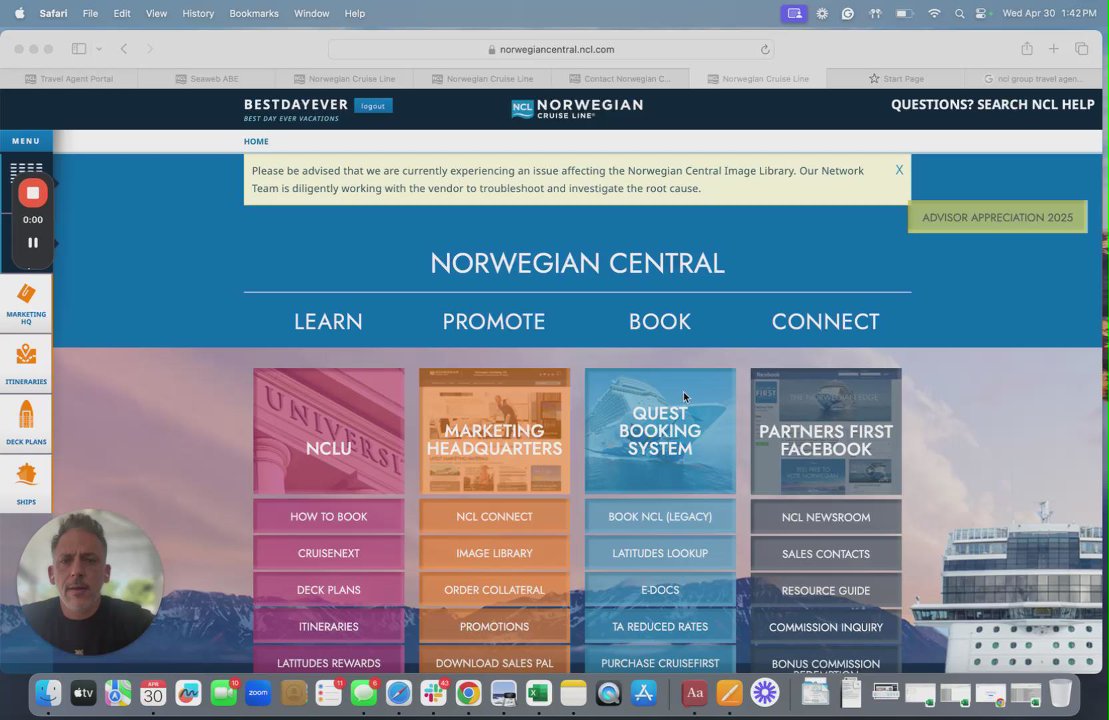
Task: Launch Excel from the Dock
Action: (x=538, y=693)
